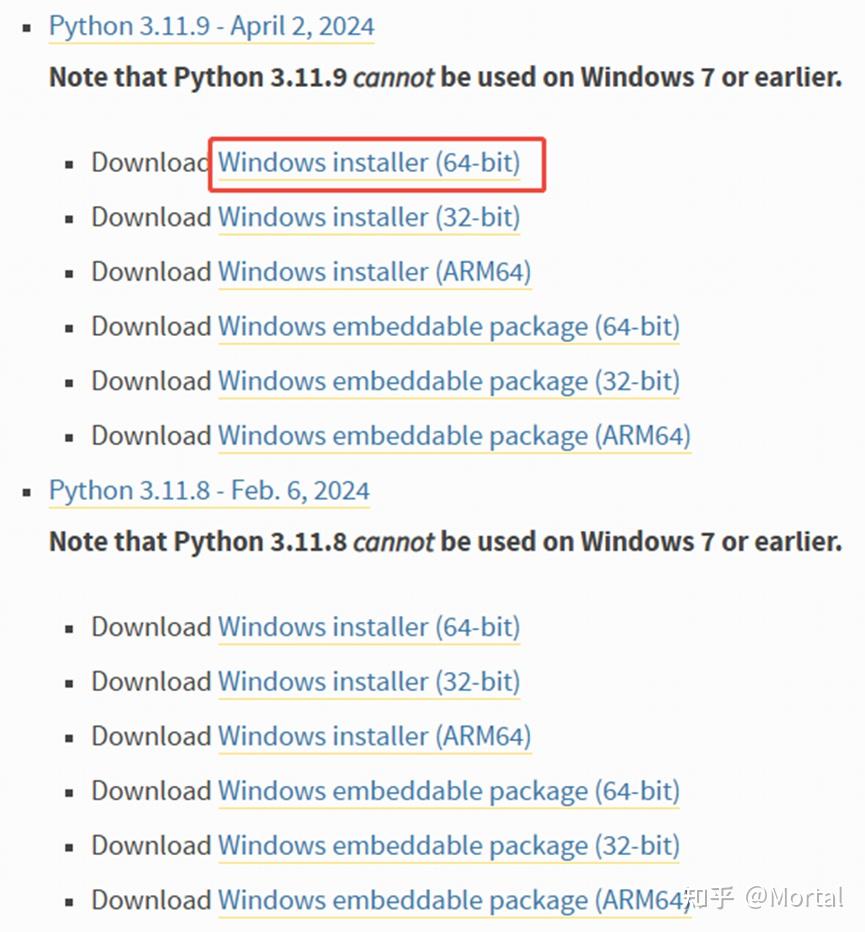
Task: Click the 知乎 @Mortal watermark
Action: pyautogui.click(x=764, y=897)
